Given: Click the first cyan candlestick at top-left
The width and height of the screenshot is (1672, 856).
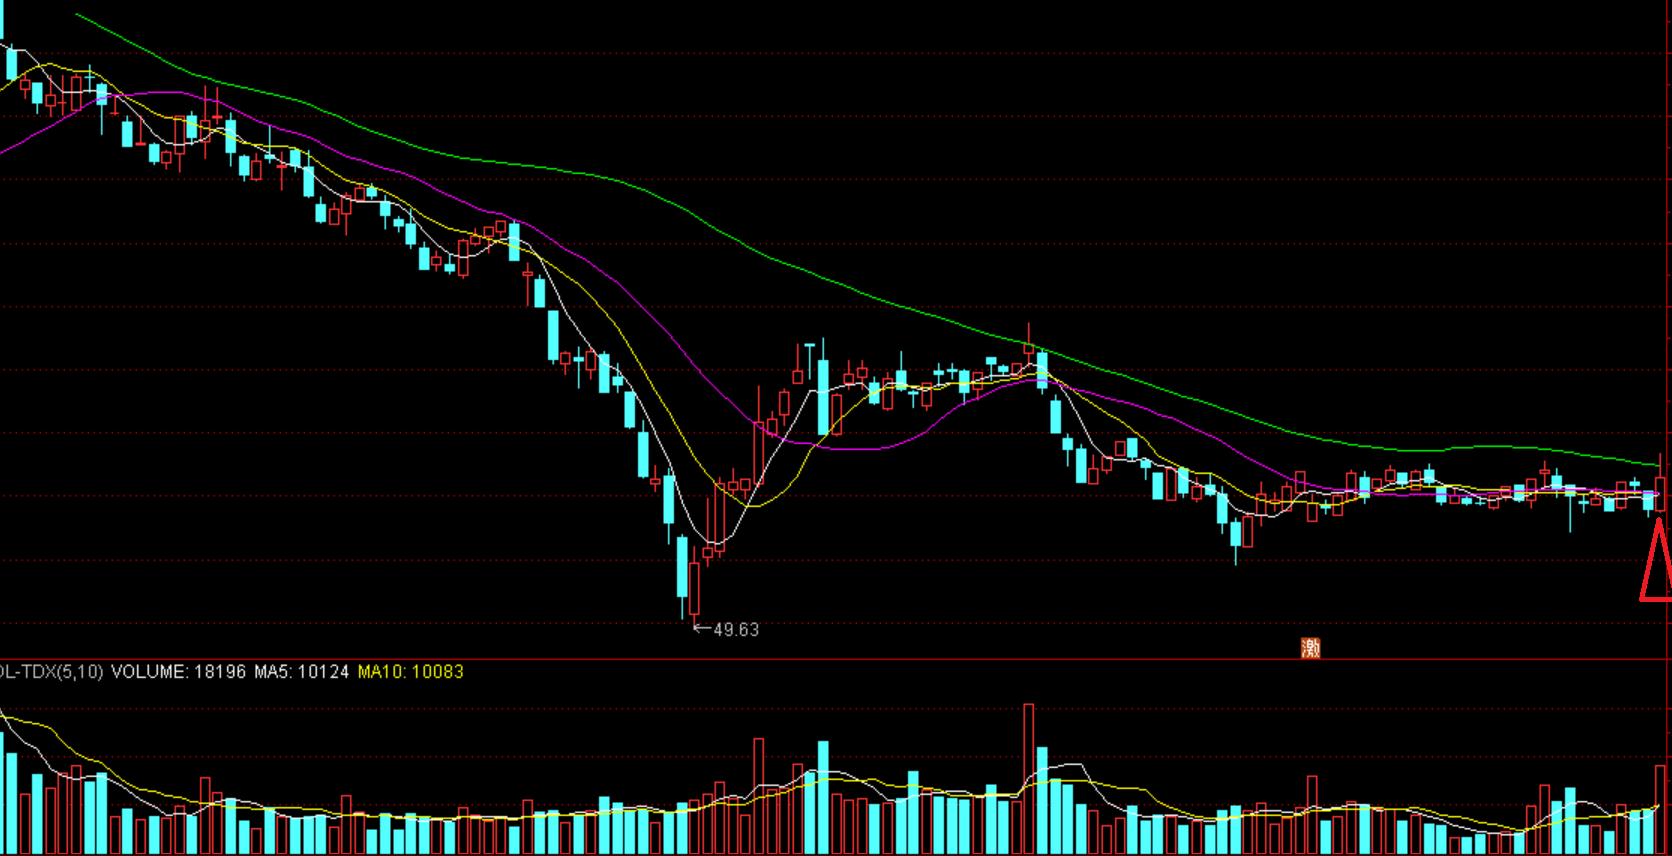Looking at the screenshot, I should pos(12,63).
